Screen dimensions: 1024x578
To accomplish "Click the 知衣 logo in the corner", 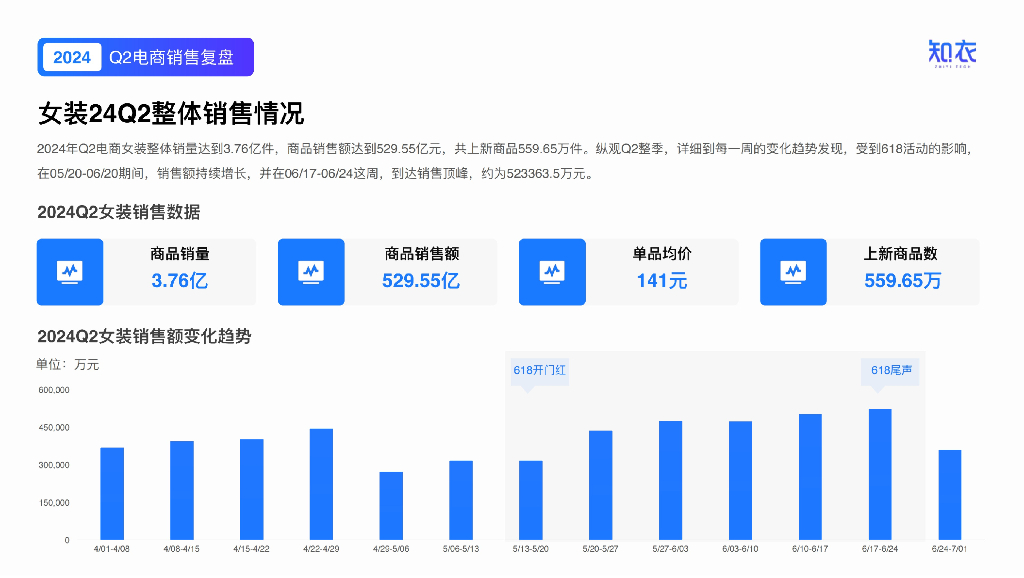I will coord(951,53).
